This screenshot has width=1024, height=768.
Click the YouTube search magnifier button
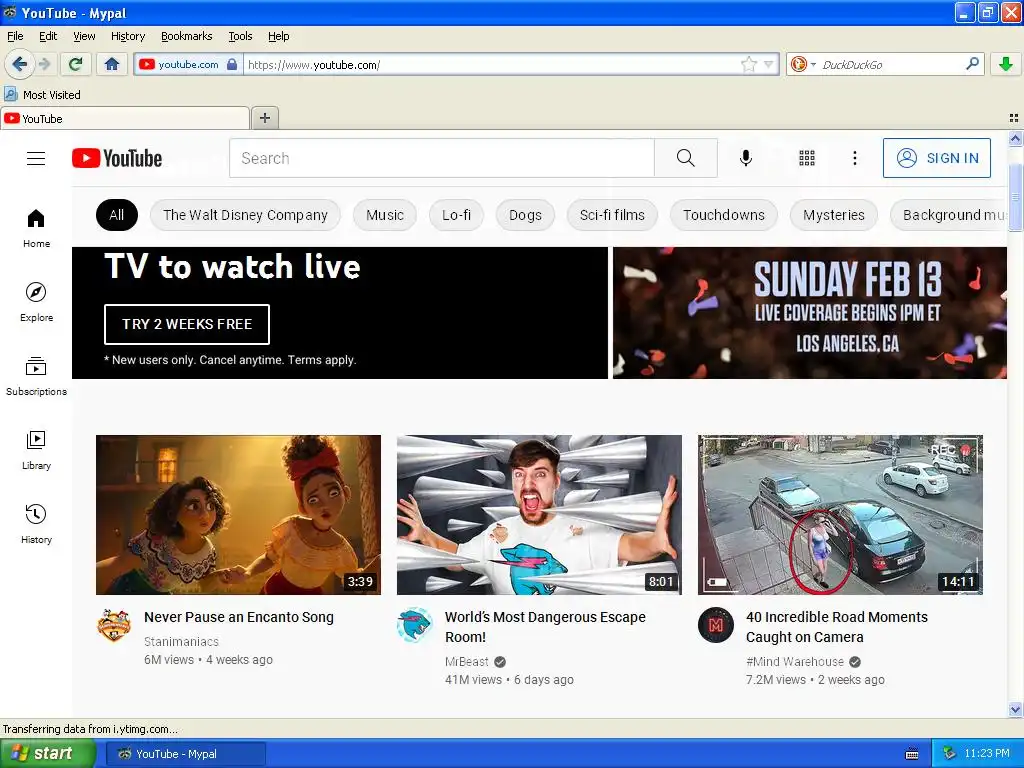coord(686,158)
